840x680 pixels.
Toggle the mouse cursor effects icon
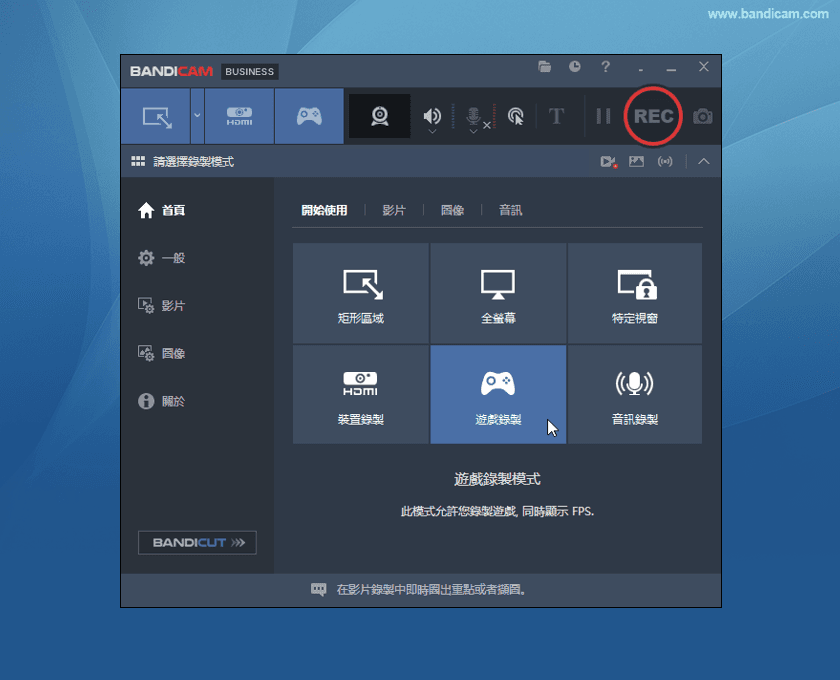tap(515, 116)
